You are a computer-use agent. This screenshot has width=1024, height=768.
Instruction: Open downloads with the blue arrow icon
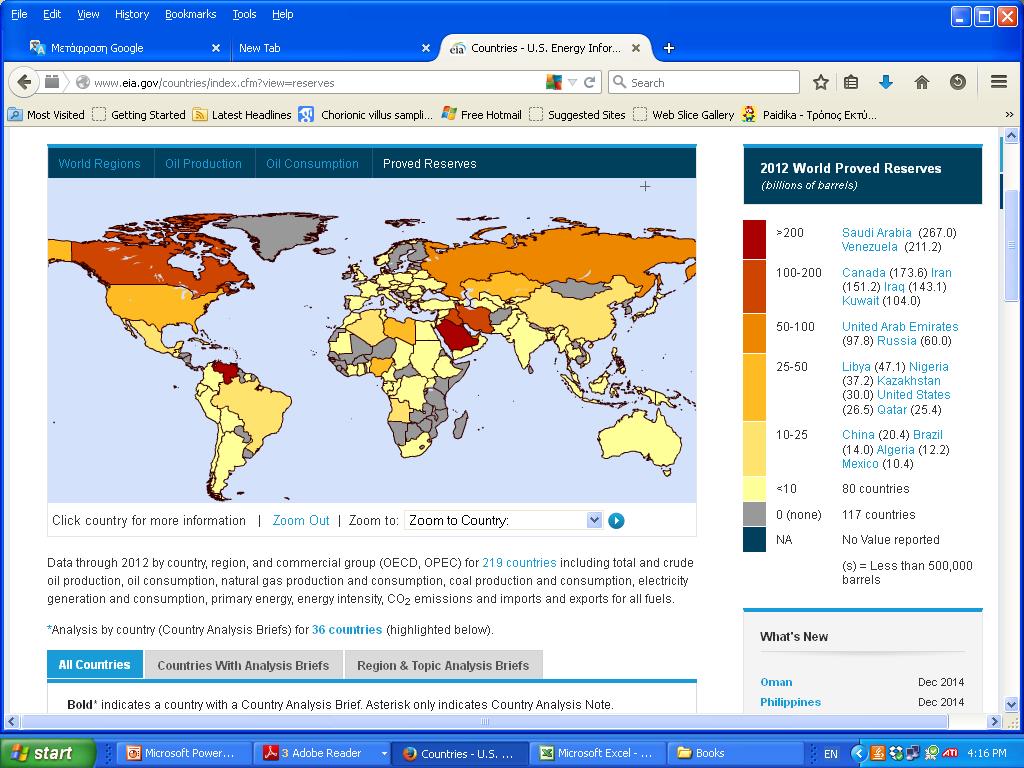(x=886, y=82)
